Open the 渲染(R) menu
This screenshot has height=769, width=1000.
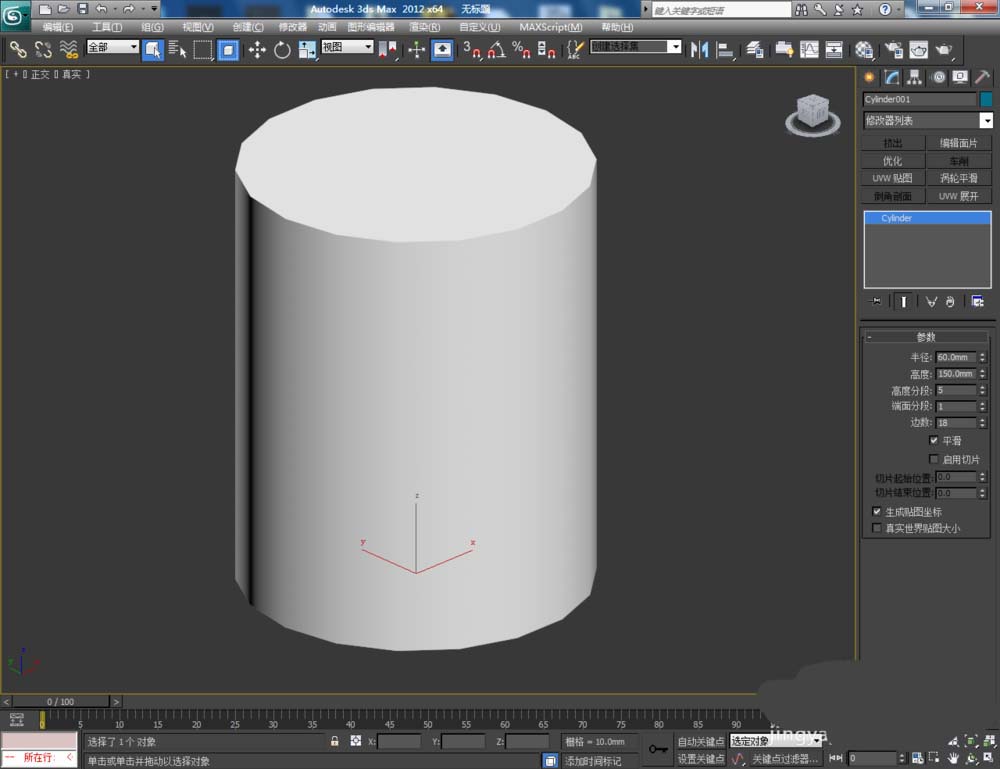pos(424,27)
